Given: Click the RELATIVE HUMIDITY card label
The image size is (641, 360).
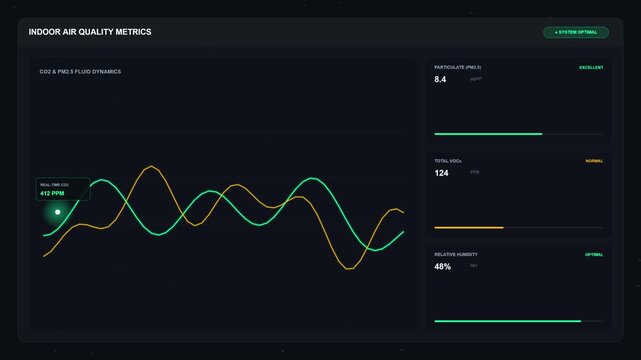Looking at the screenshot, I should coord(456,255).
